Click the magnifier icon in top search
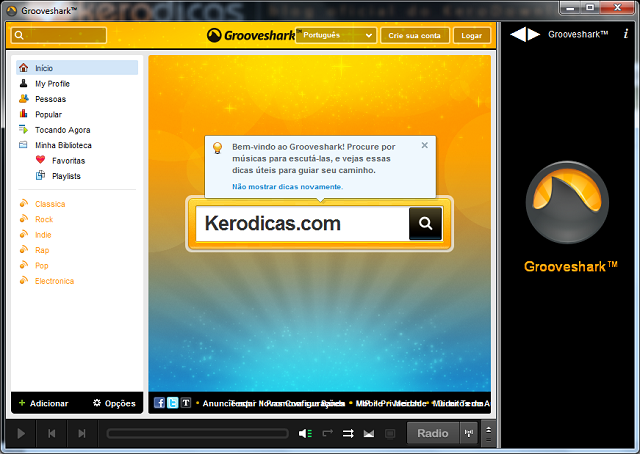Screen dimensions: 640x454 [x=19, y=35]
